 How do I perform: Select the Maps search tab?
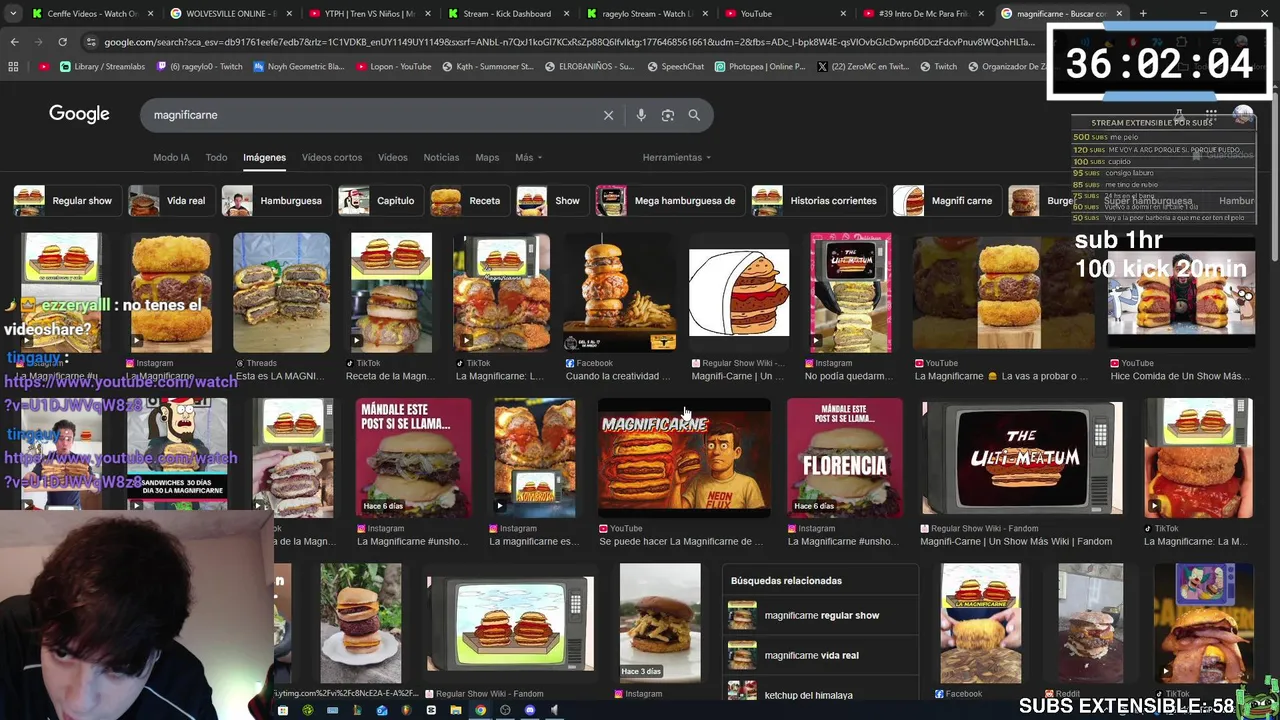point(487,157)
